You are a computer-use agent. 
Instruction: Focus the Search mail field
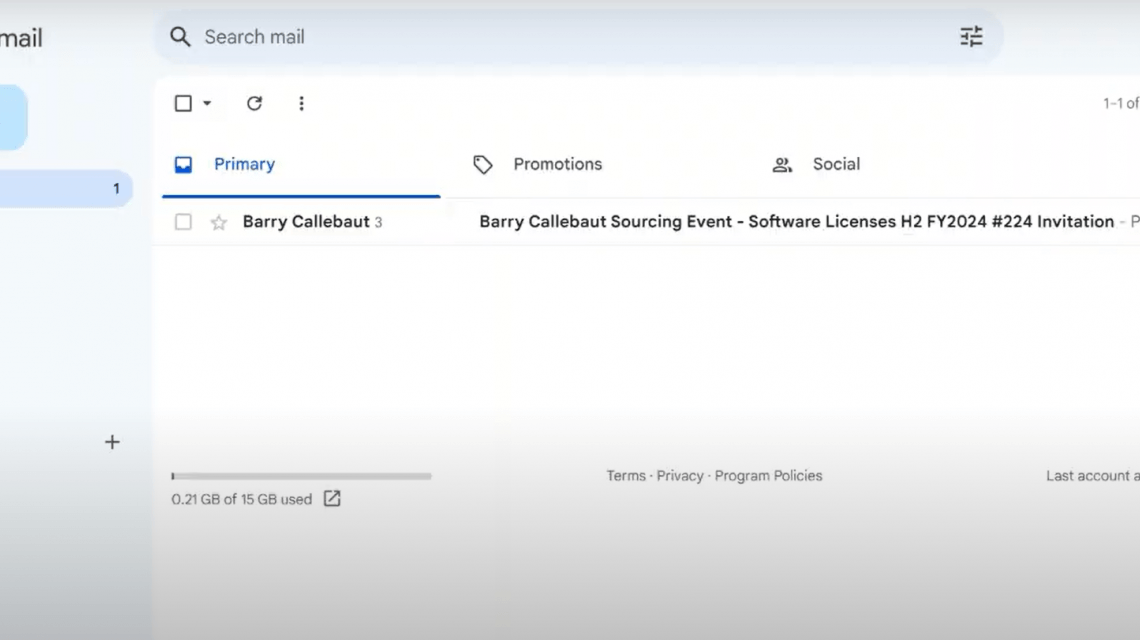click(578, 37)
